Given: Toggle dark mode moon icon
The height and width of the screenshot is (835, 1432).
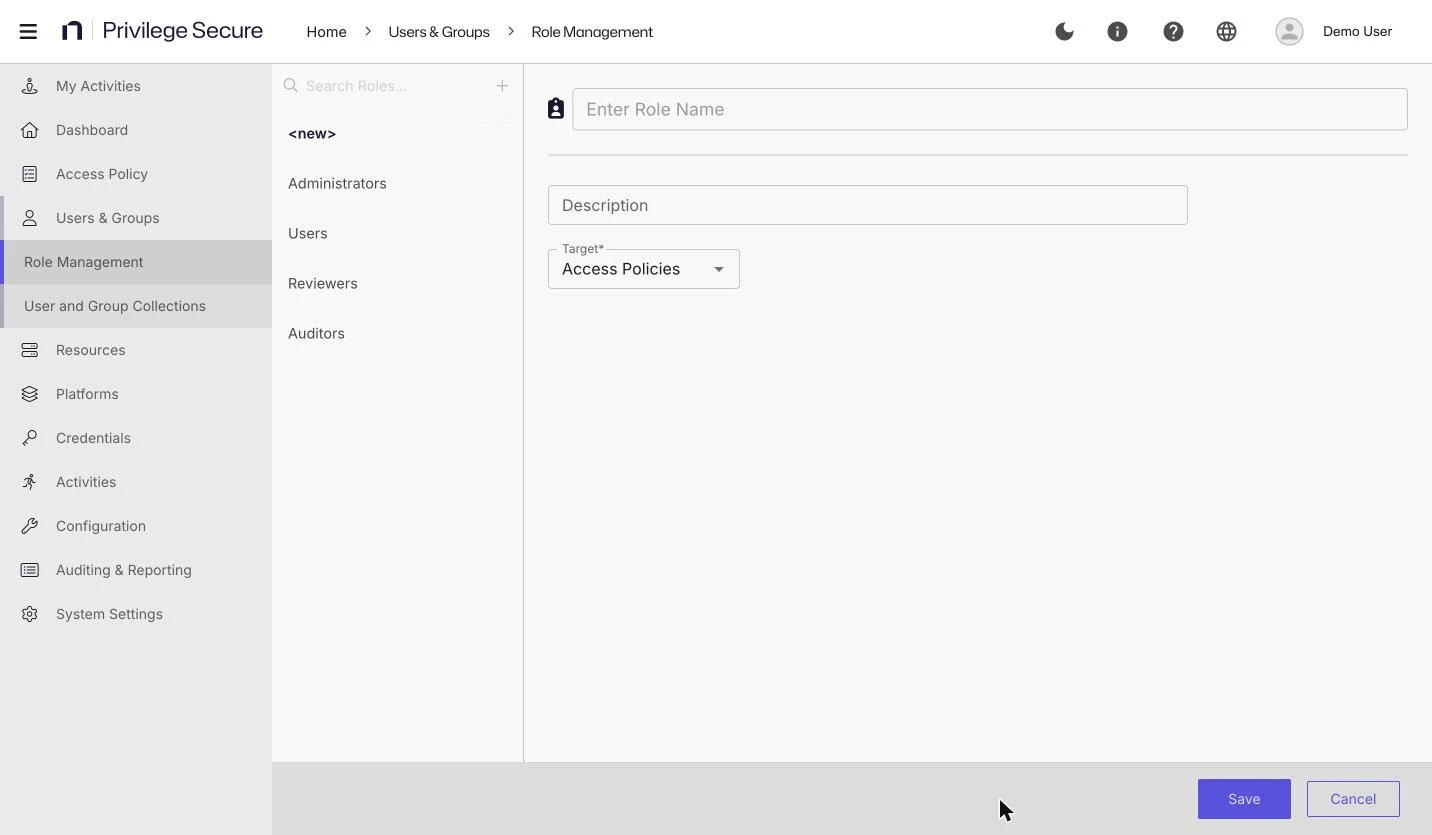Looking at the screenshot, I should click(1064, 31).
